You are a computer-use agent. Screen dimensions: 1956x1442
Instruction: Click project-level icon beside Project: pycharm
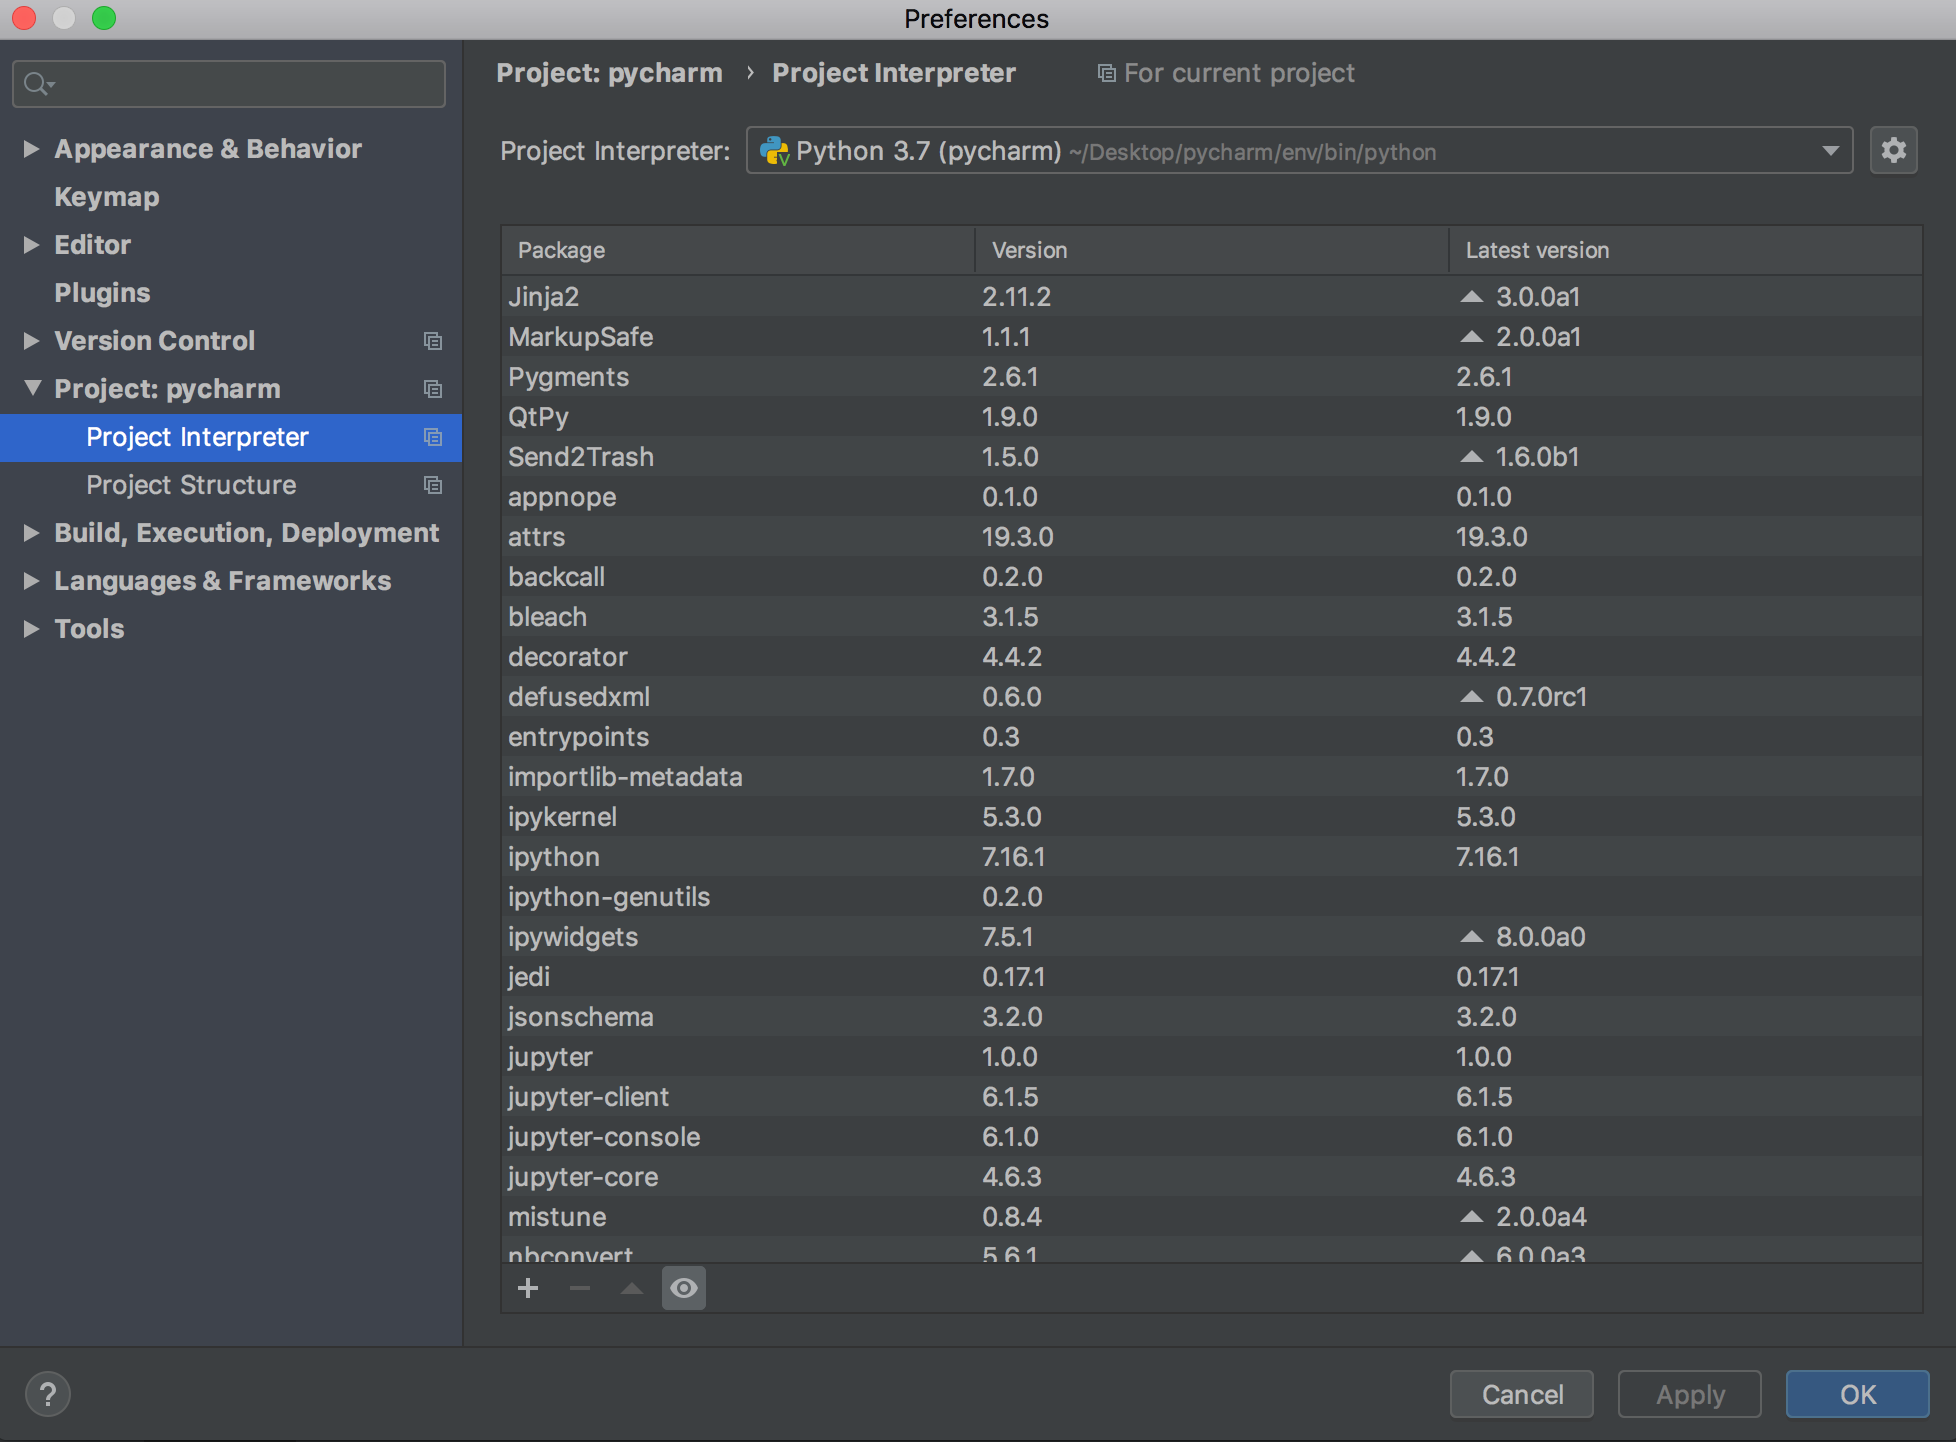[433, 389]
